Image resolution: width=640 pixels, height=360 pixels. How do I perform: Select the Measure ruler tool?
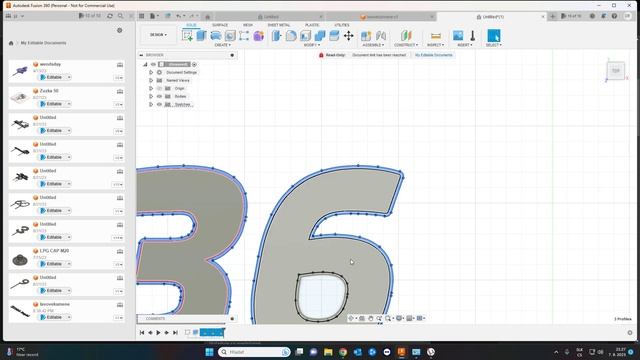click(x=436, y=36)
